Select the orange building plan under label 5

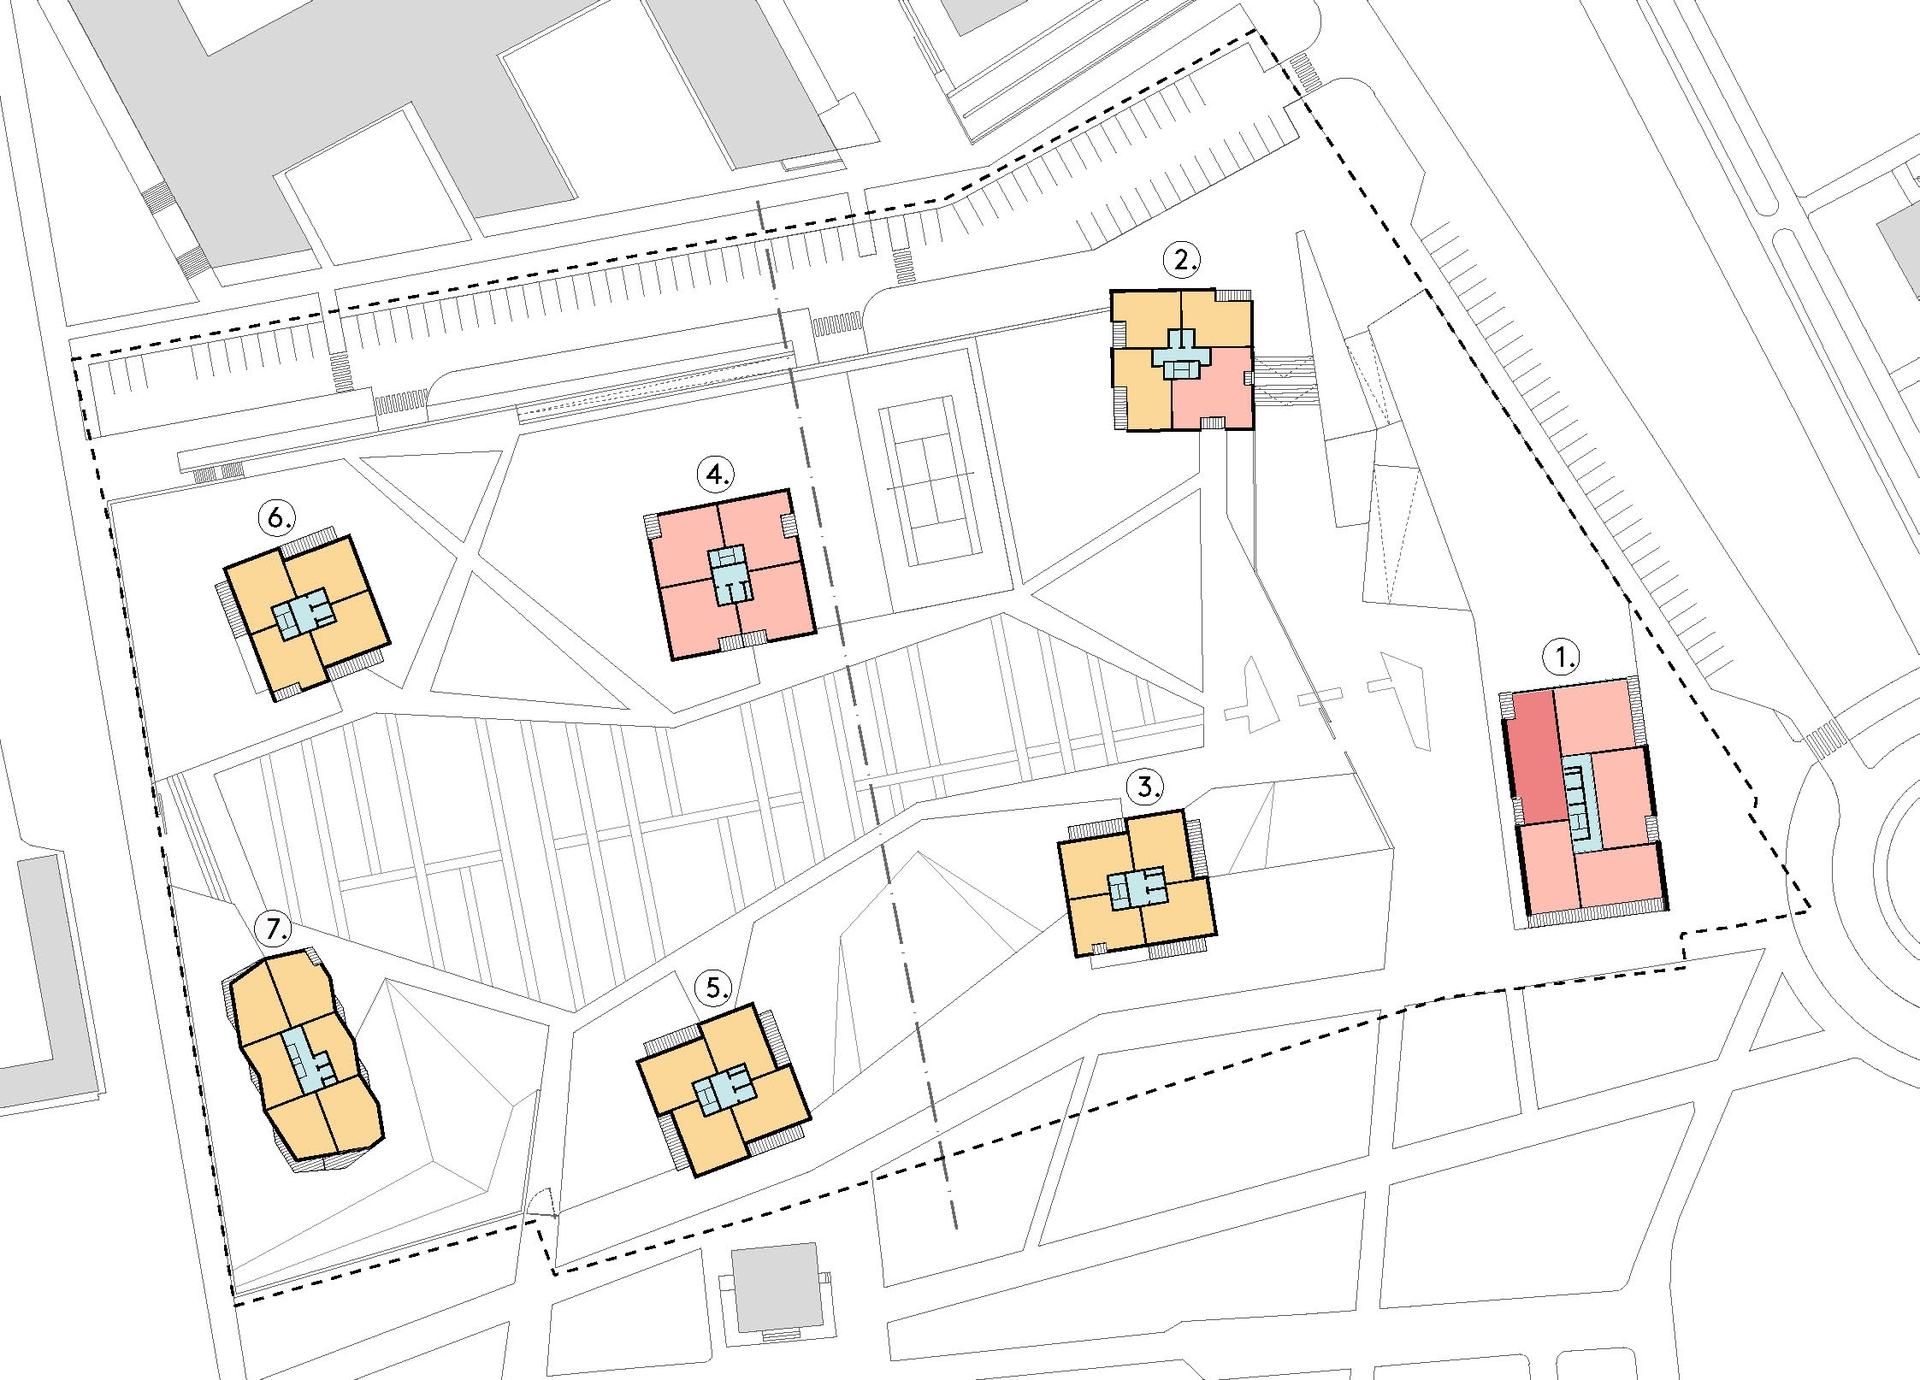pyautogui.click(x=723, y=1089)
